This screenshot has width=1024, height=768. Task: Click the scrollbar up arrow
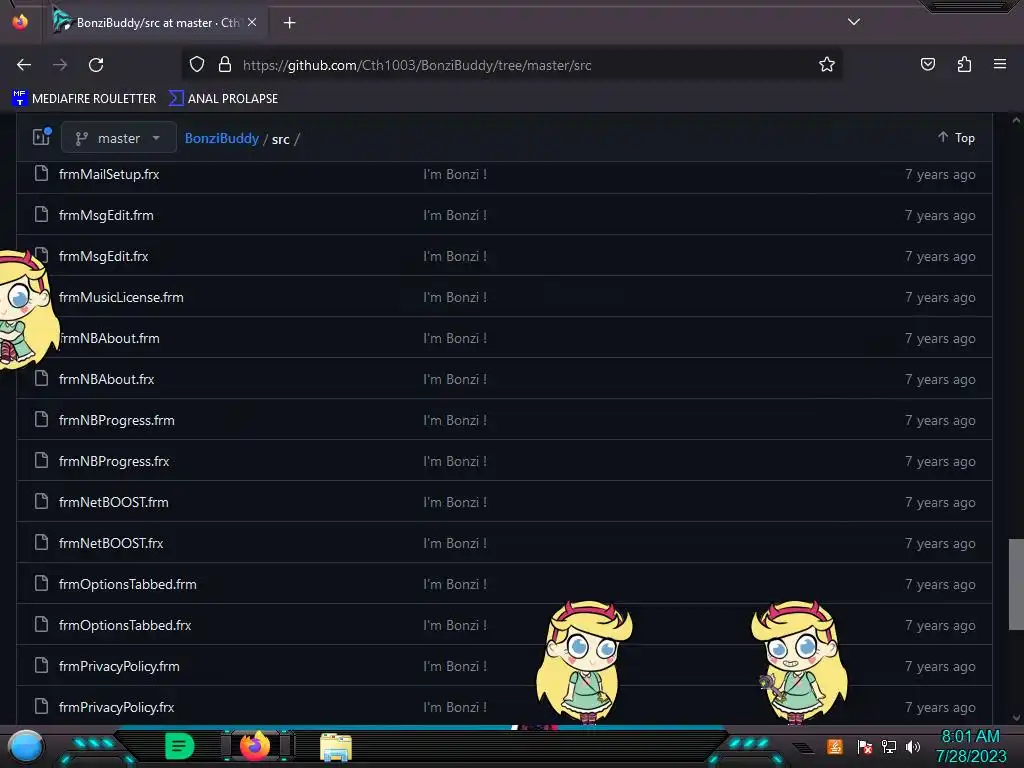[1016, 120]
